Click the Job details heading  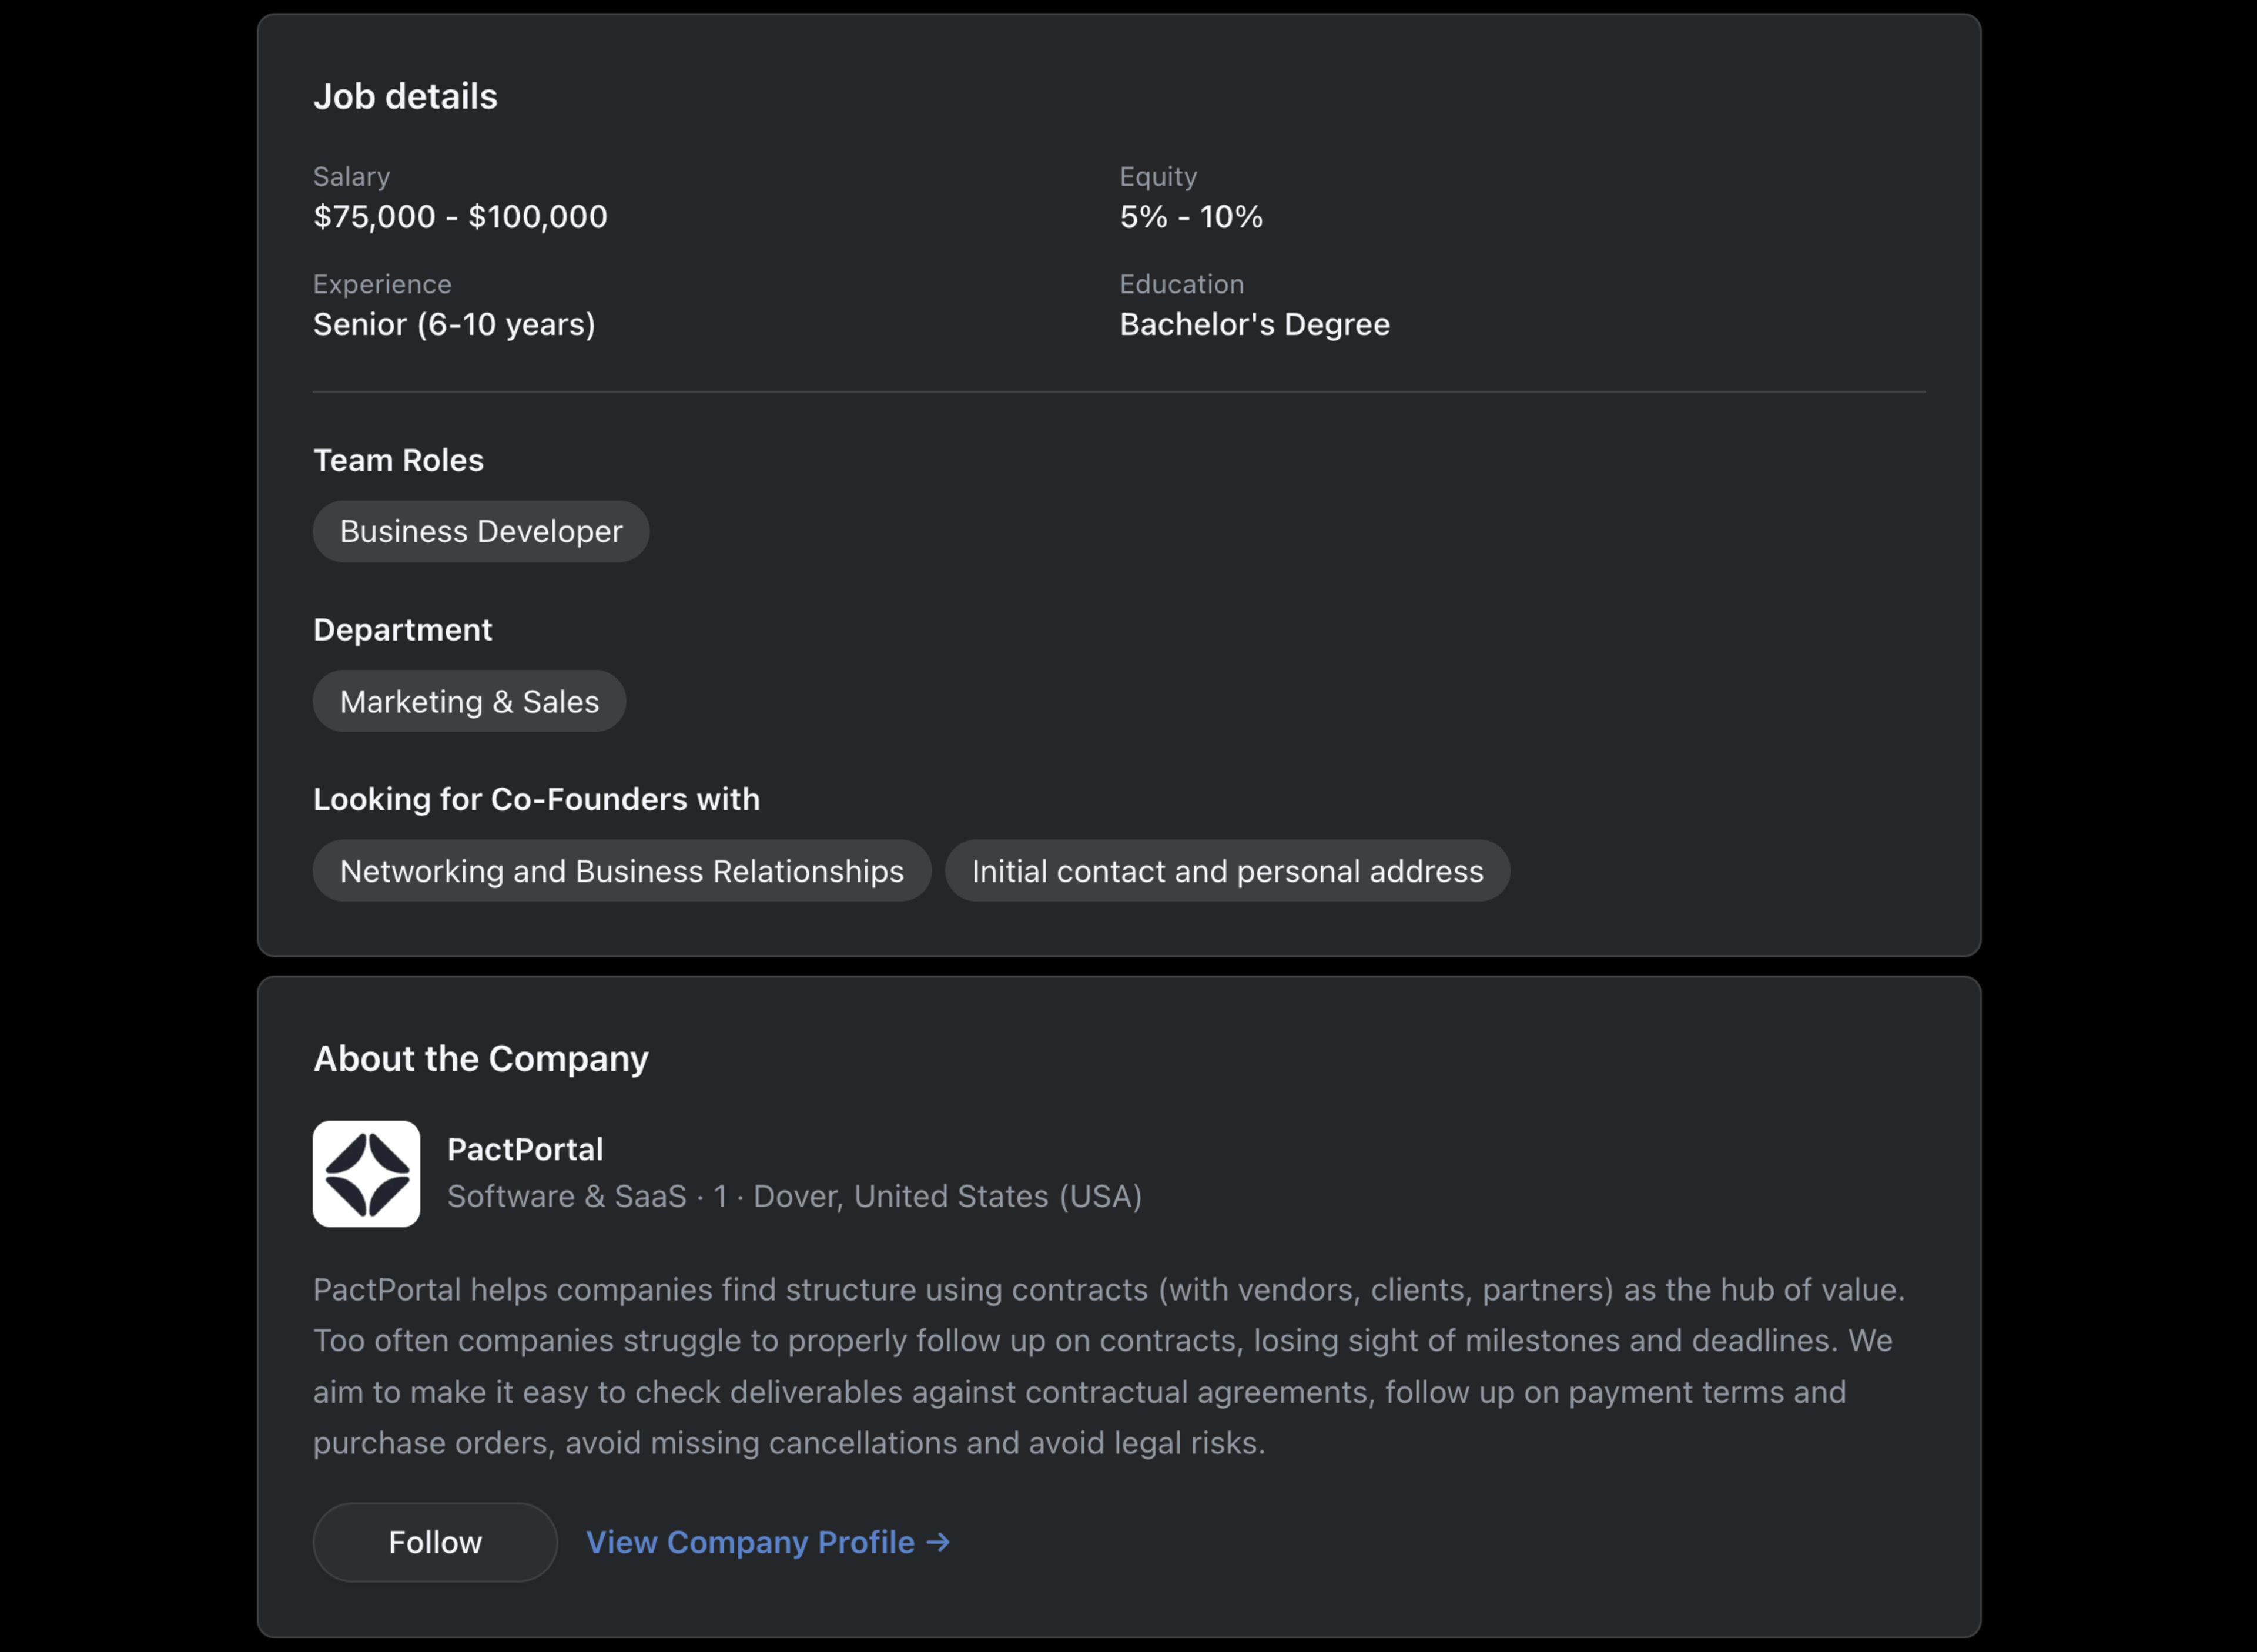(405, 96)
